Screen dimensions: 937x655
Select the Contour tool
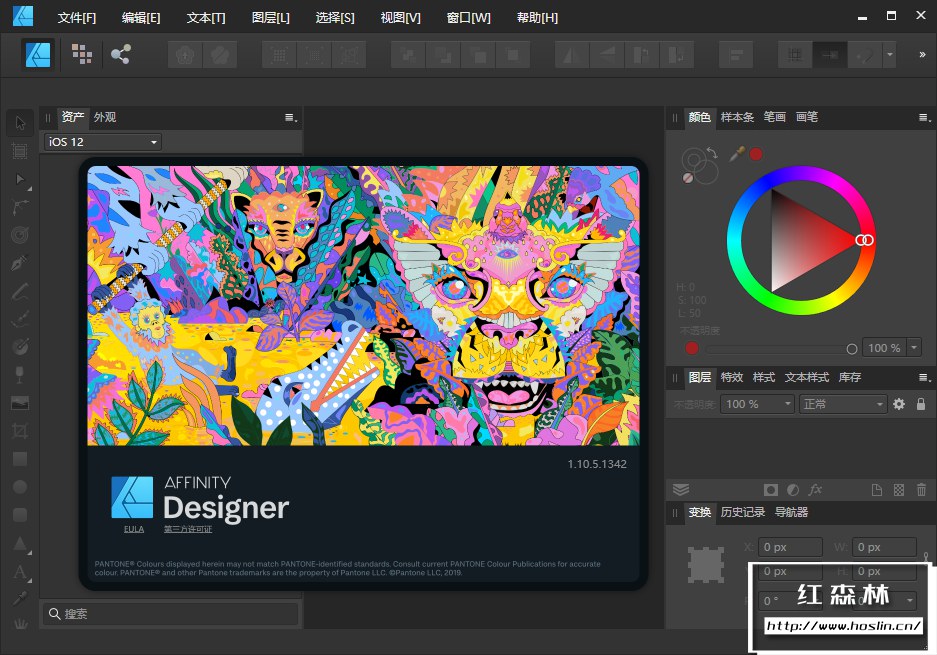20,235
